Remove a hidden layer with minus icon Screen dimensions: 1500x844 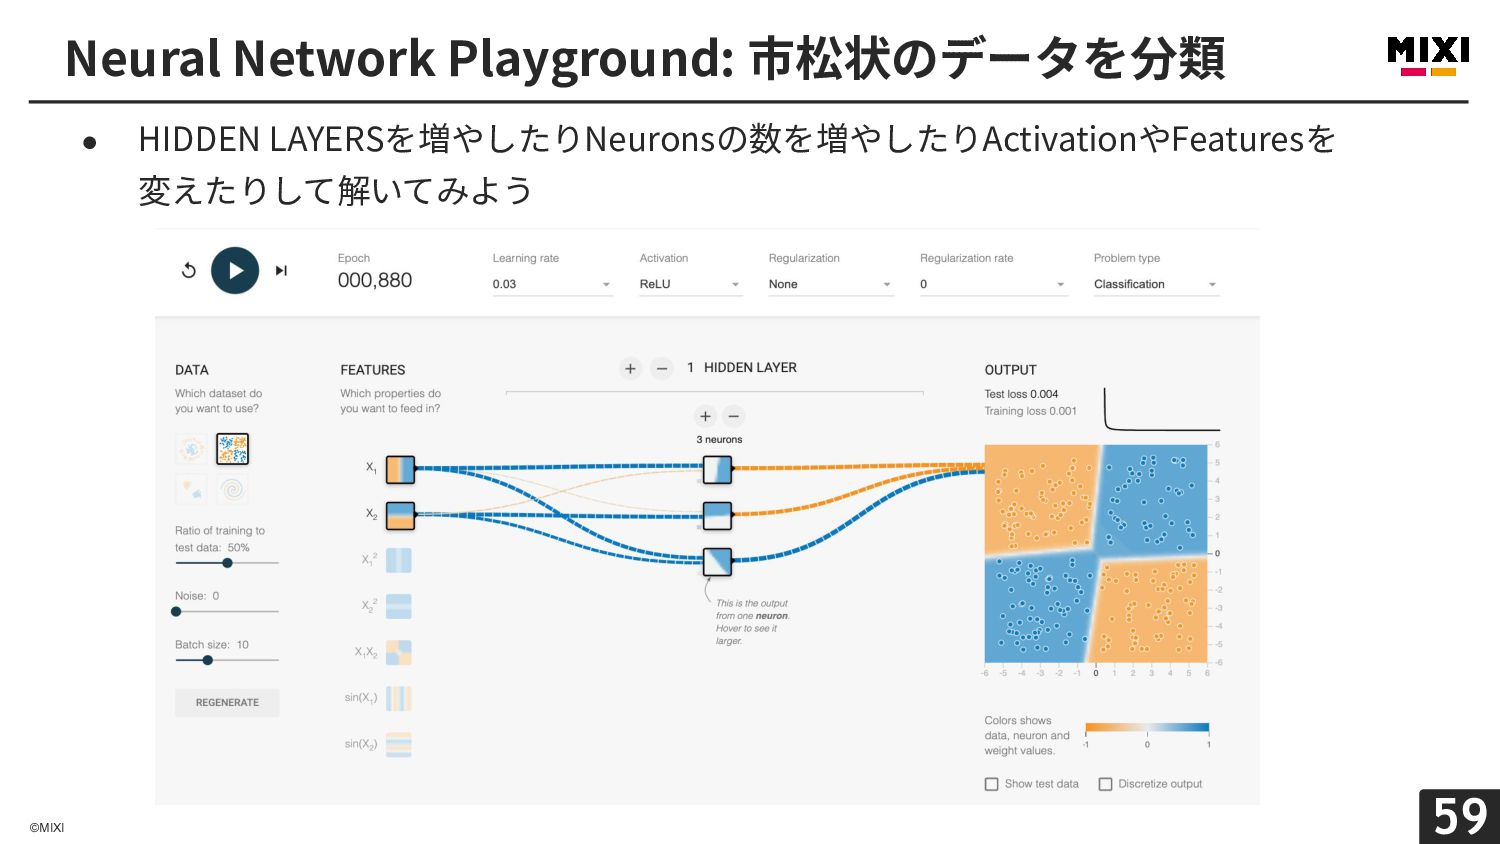(x=662, y=369)
